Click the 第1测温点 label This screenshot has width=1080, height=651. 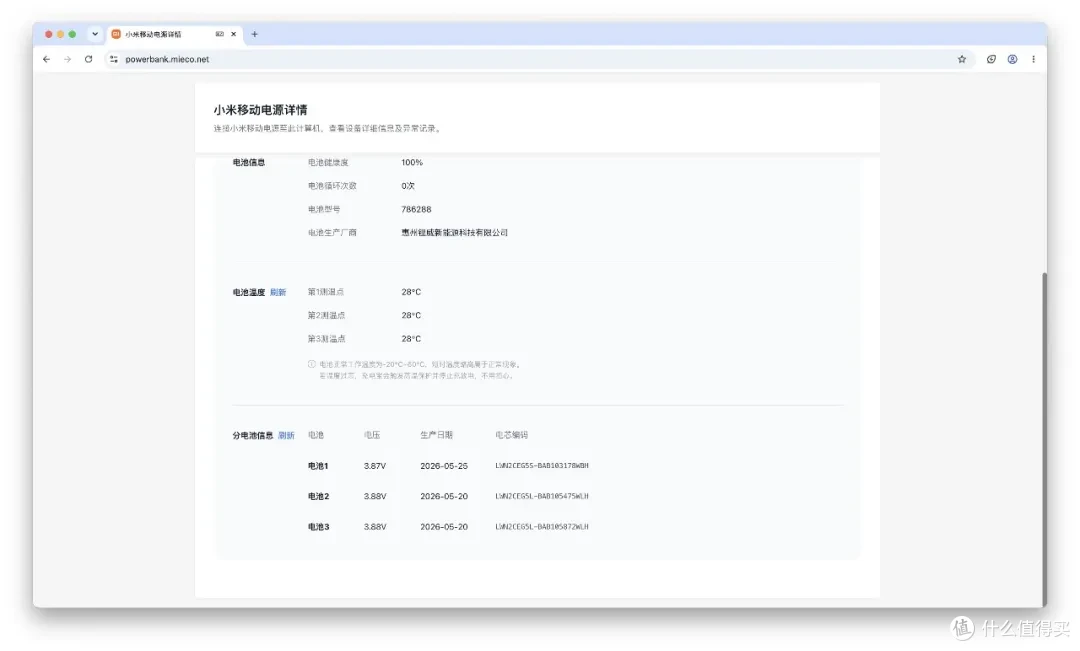[x=326, y=292]
